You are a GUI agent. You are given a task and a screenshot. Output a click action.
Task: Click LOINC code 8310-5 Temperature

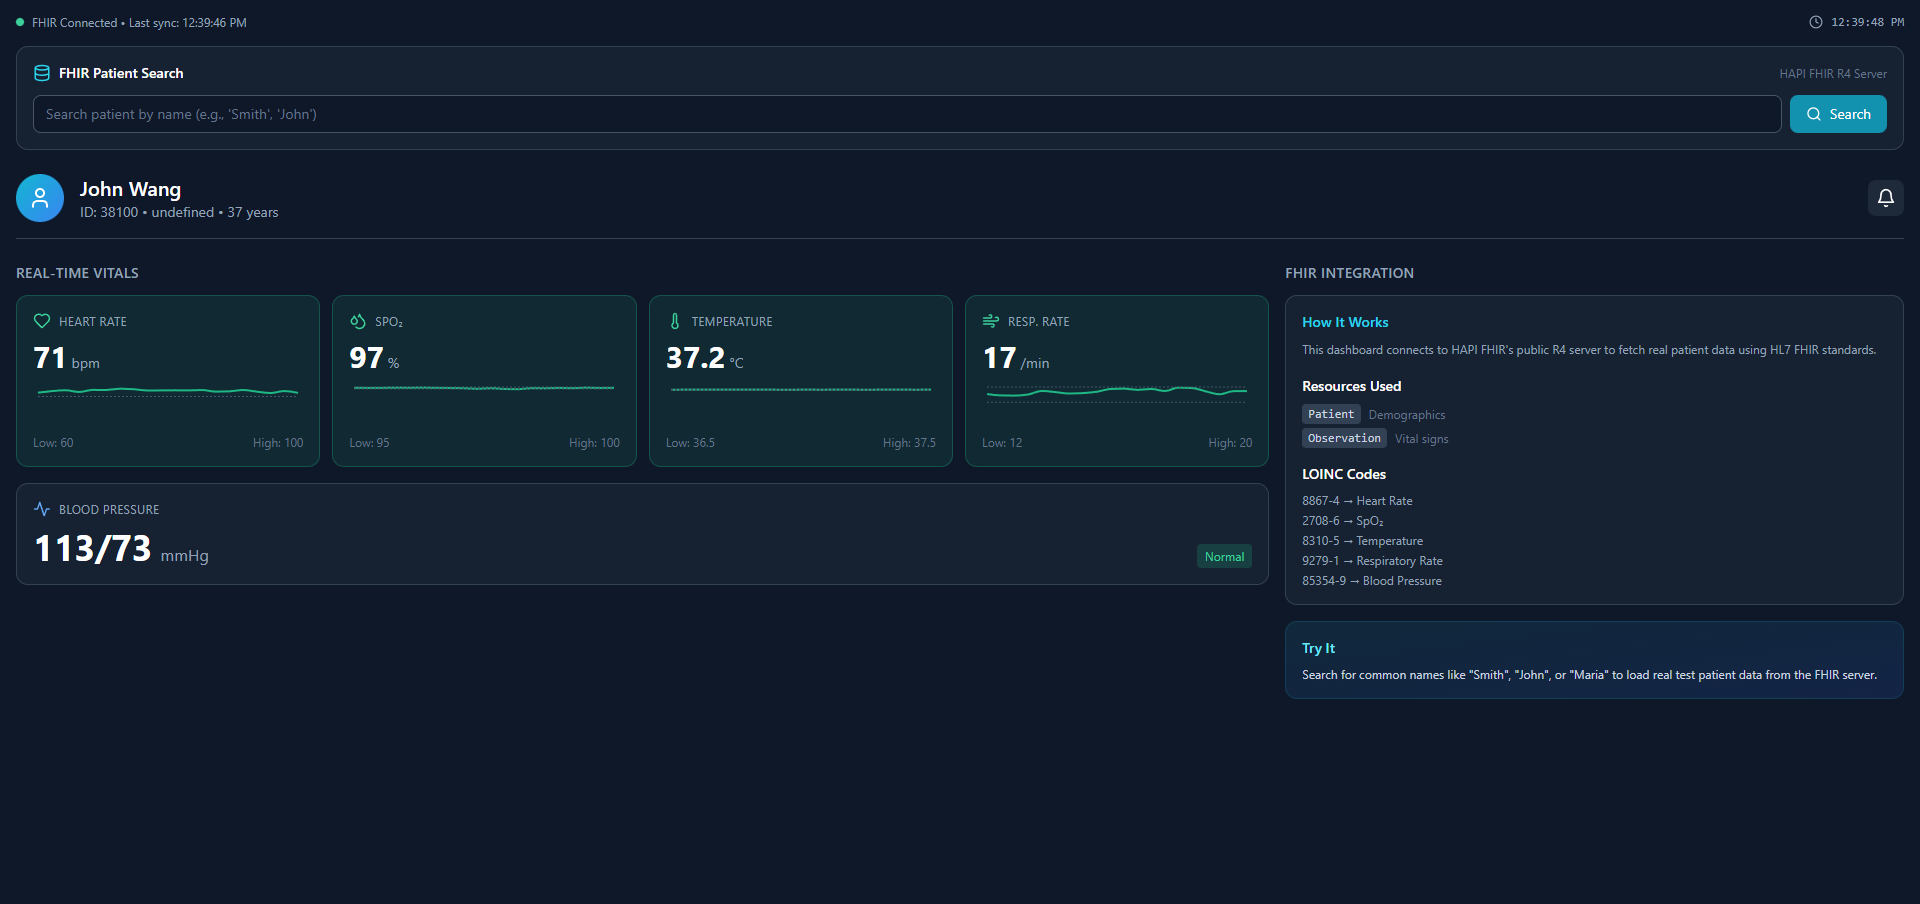(1362, 541)
